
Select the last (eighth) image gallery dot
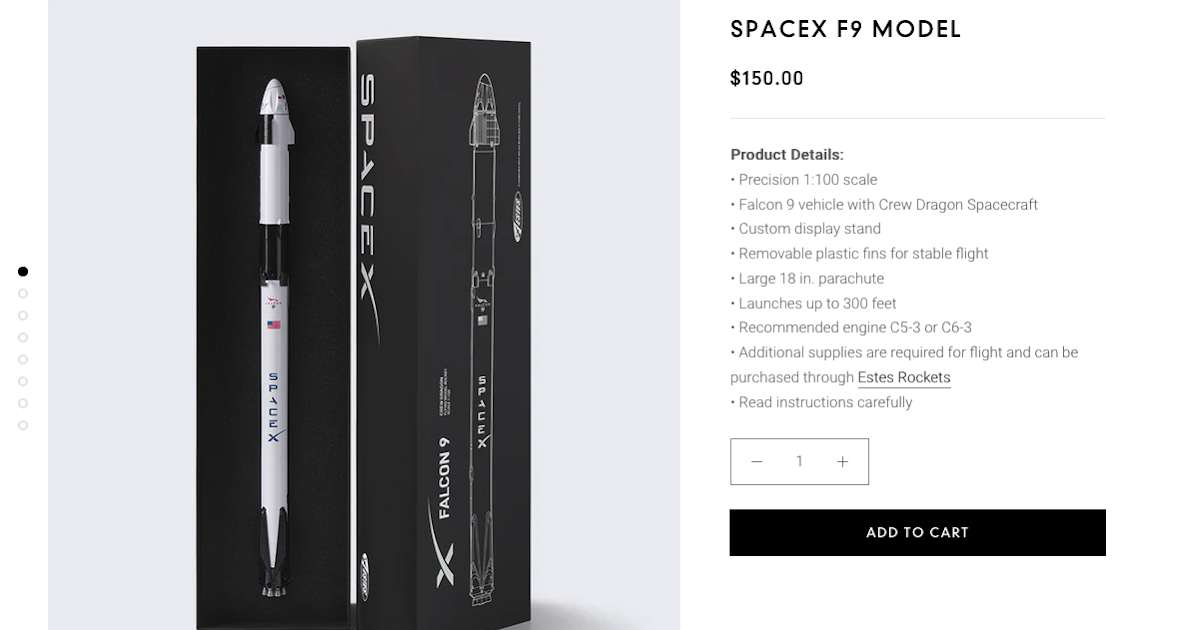23,425
